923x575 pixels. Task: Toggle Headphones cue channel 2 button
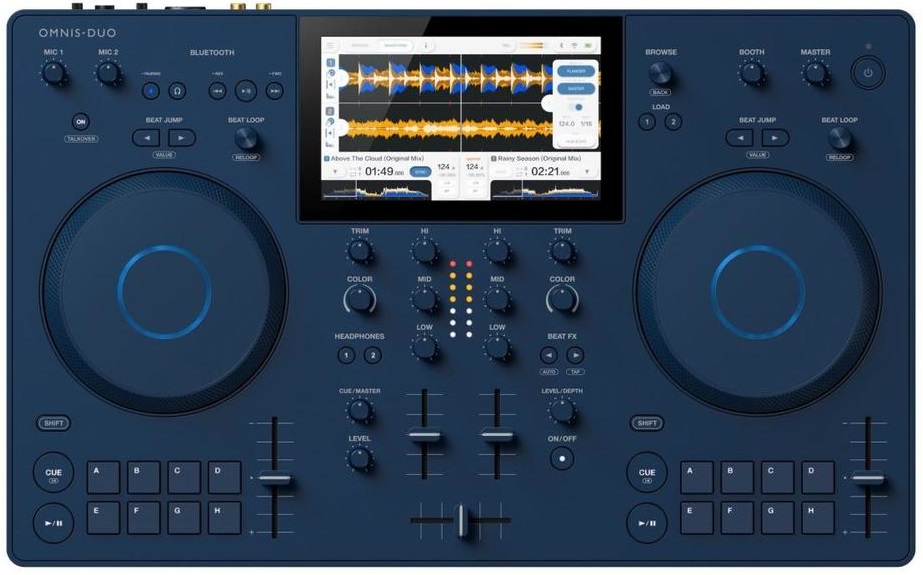pos(373,355)
